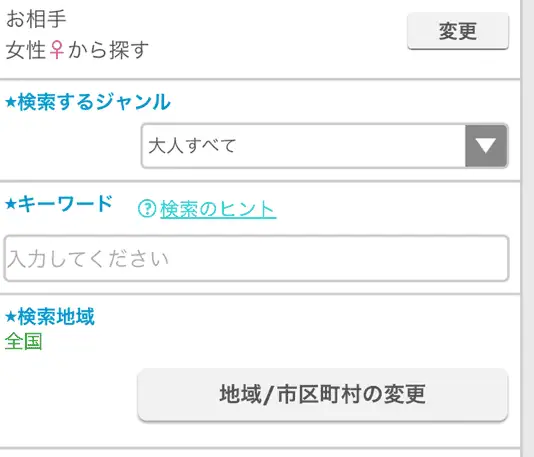Screen dimensions: 534x457
Task: Click the pink female symbol icon
Action: pos(57,50)
